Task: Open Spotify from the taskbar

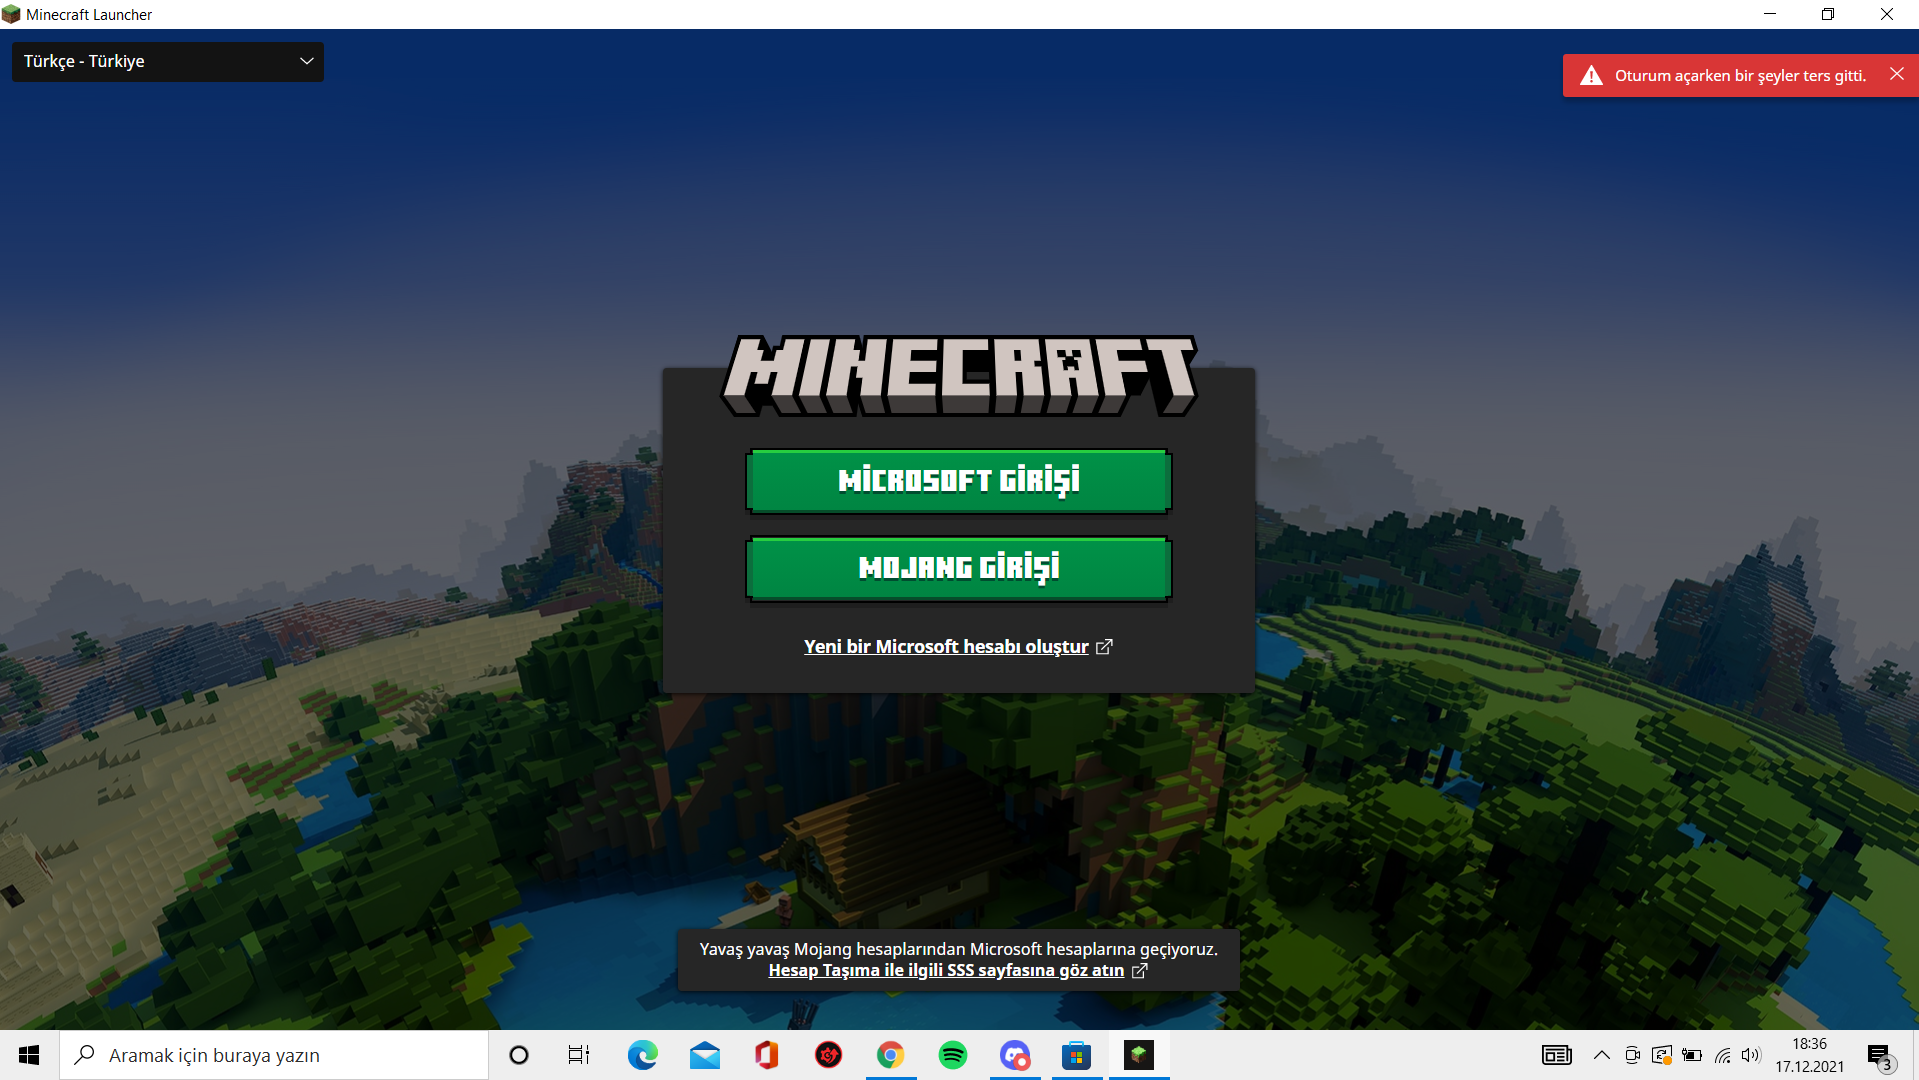Action: (953, 1055)
